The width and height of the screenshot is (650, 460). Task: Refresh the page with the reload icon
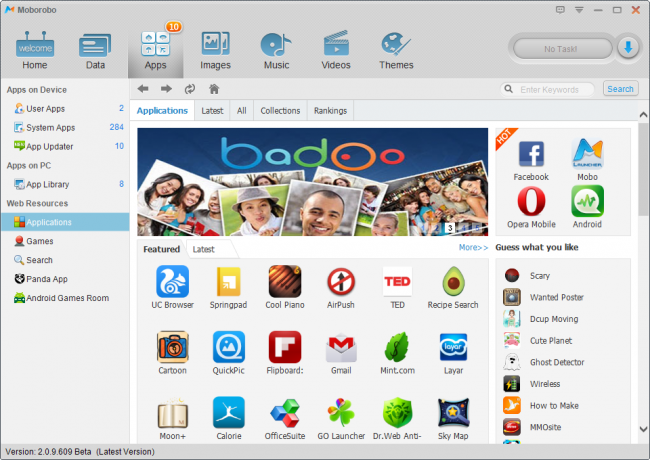point(190,89)
